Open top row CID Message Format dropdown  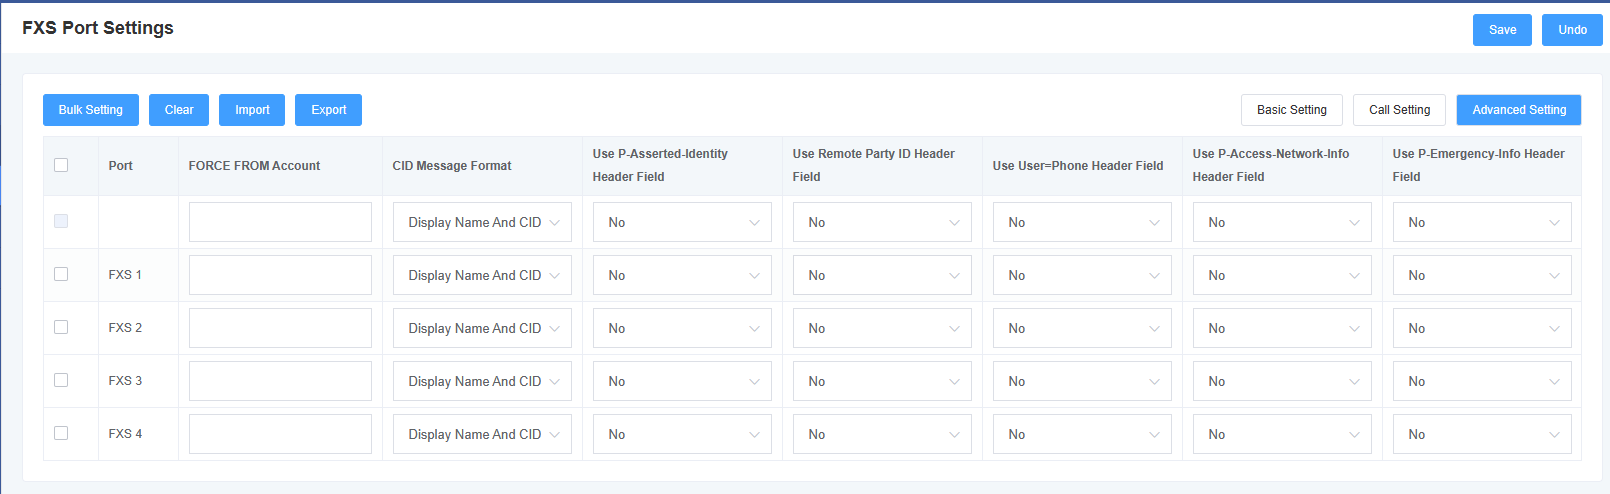[482, 222]
